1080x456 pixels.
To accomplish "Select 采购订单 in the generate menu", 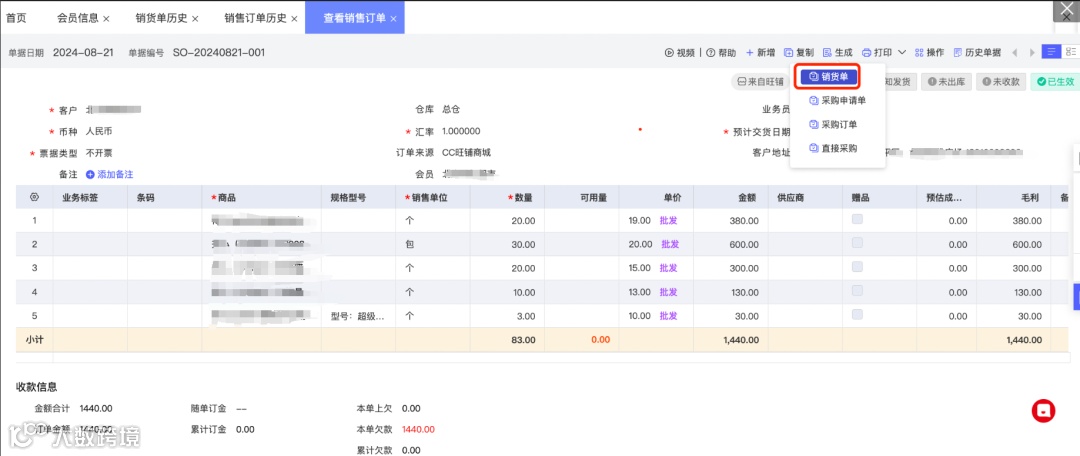I will 833,125.
